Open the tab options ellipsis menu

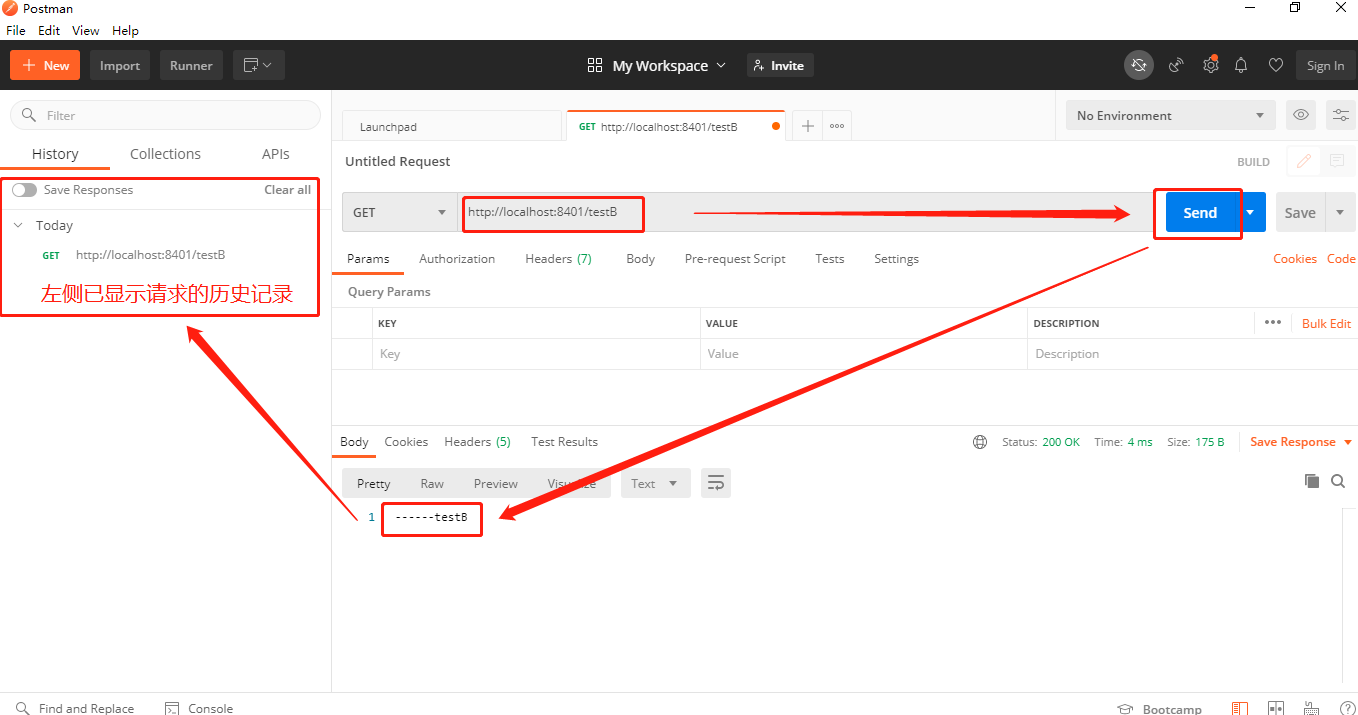pyautogui.click(x=837, y=126)
